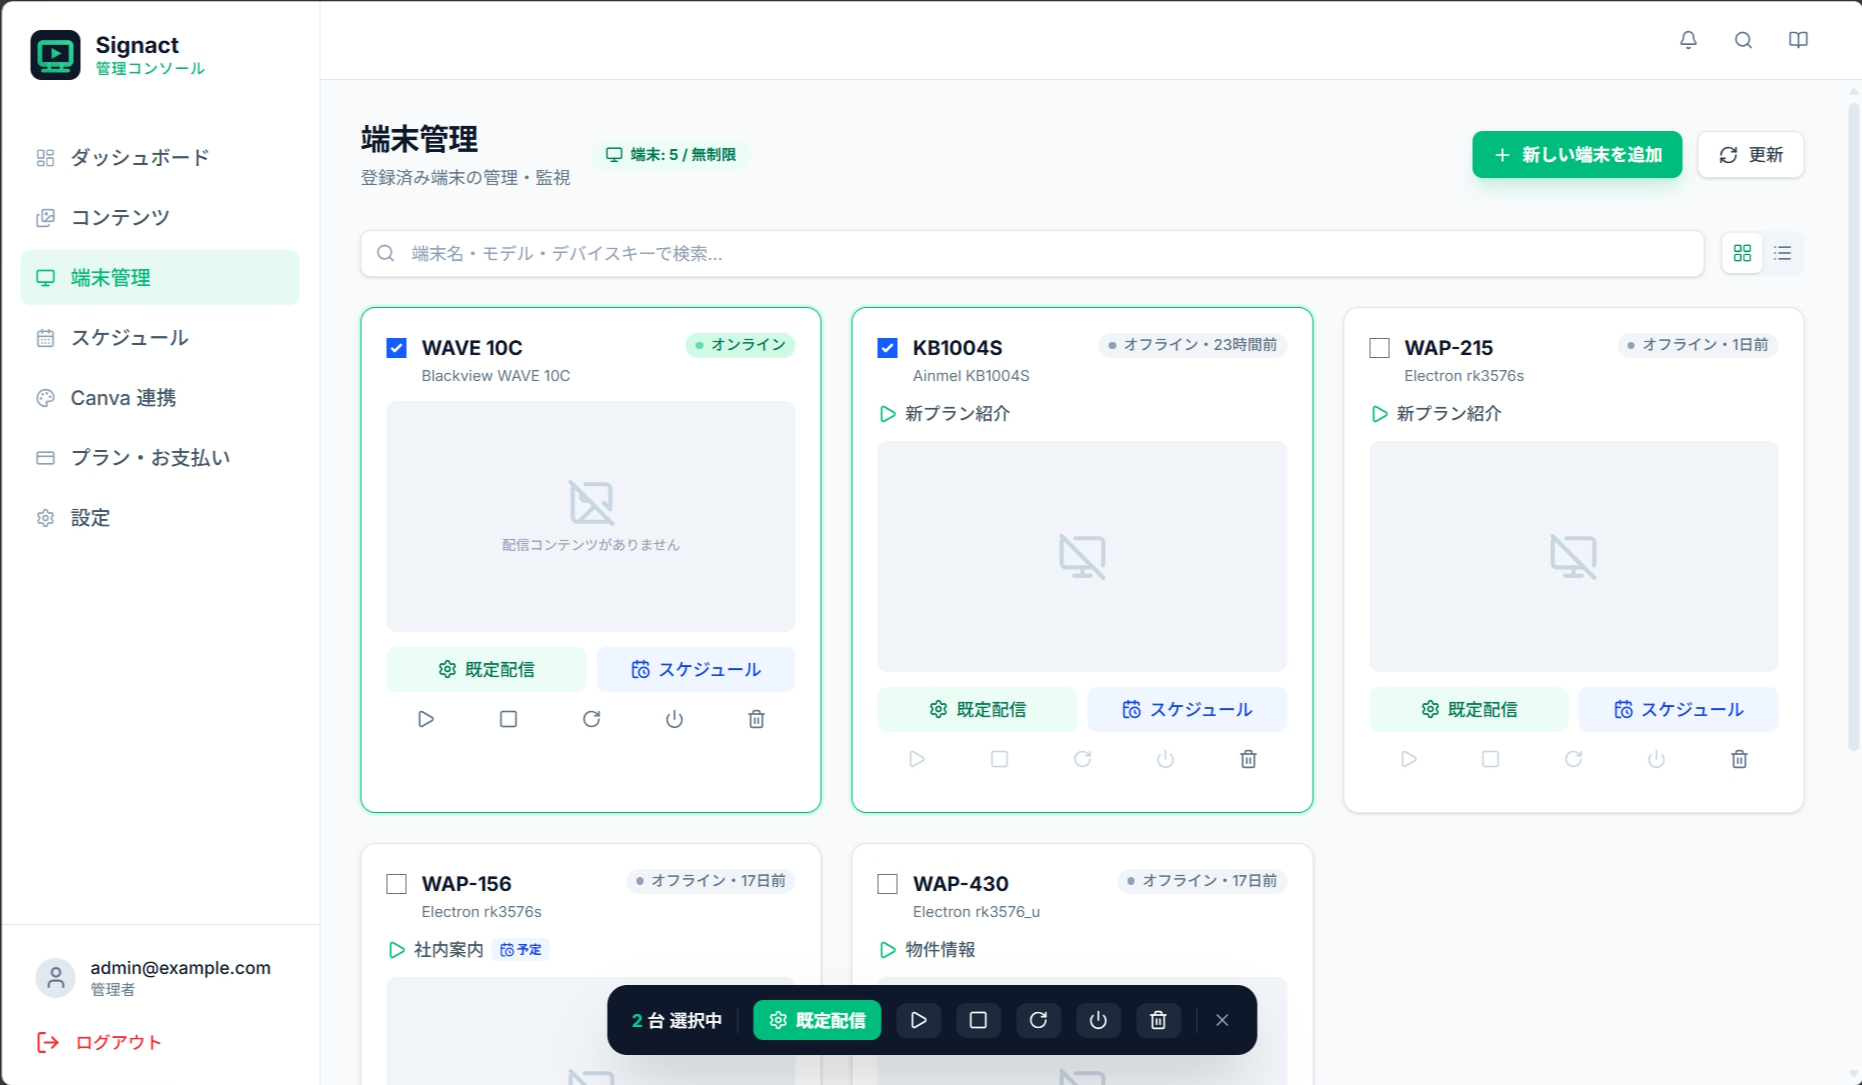The width and height of the screenshot is (1862, 1085).
Task: Go to スケジュール in the sidebar
Action: (160, 338)
